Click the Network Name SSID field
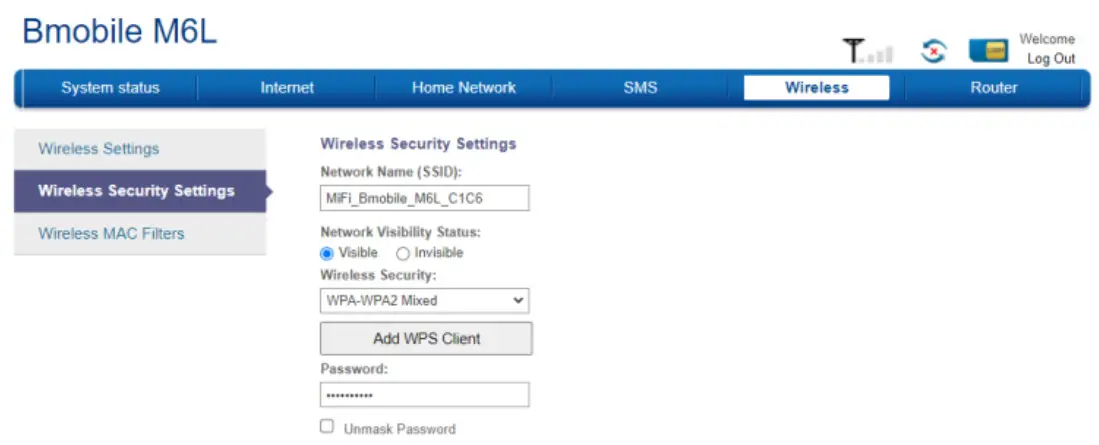This screenshot has height=445, width=1099. (x=424, y=198)
